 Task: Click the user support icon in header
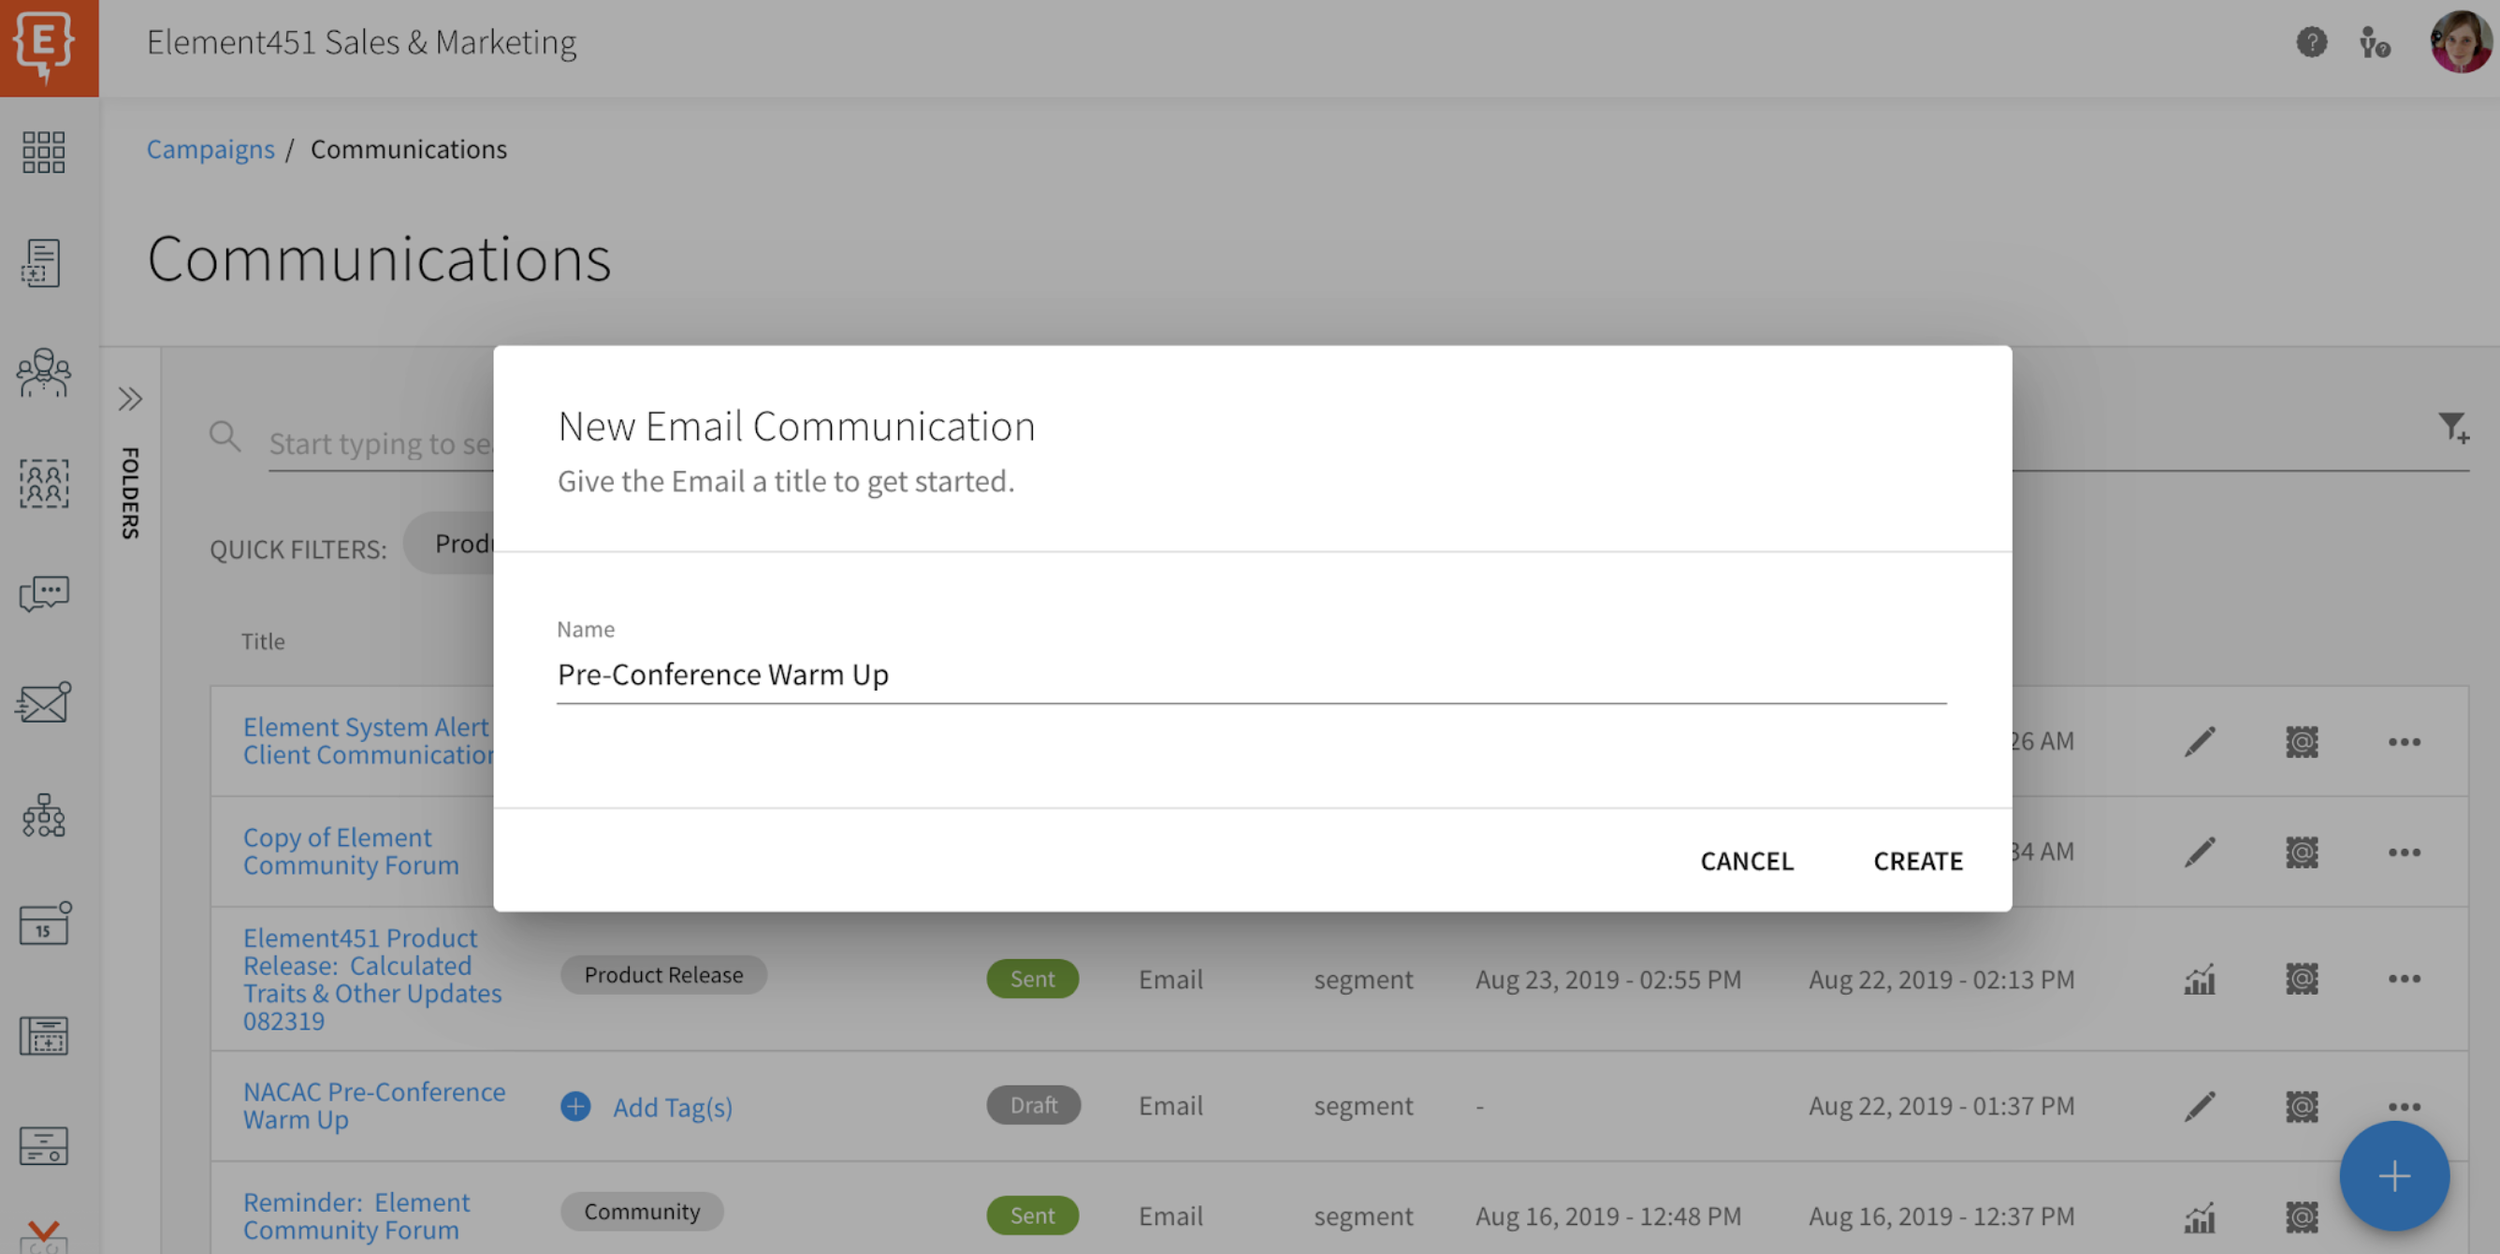(2375, 43)
